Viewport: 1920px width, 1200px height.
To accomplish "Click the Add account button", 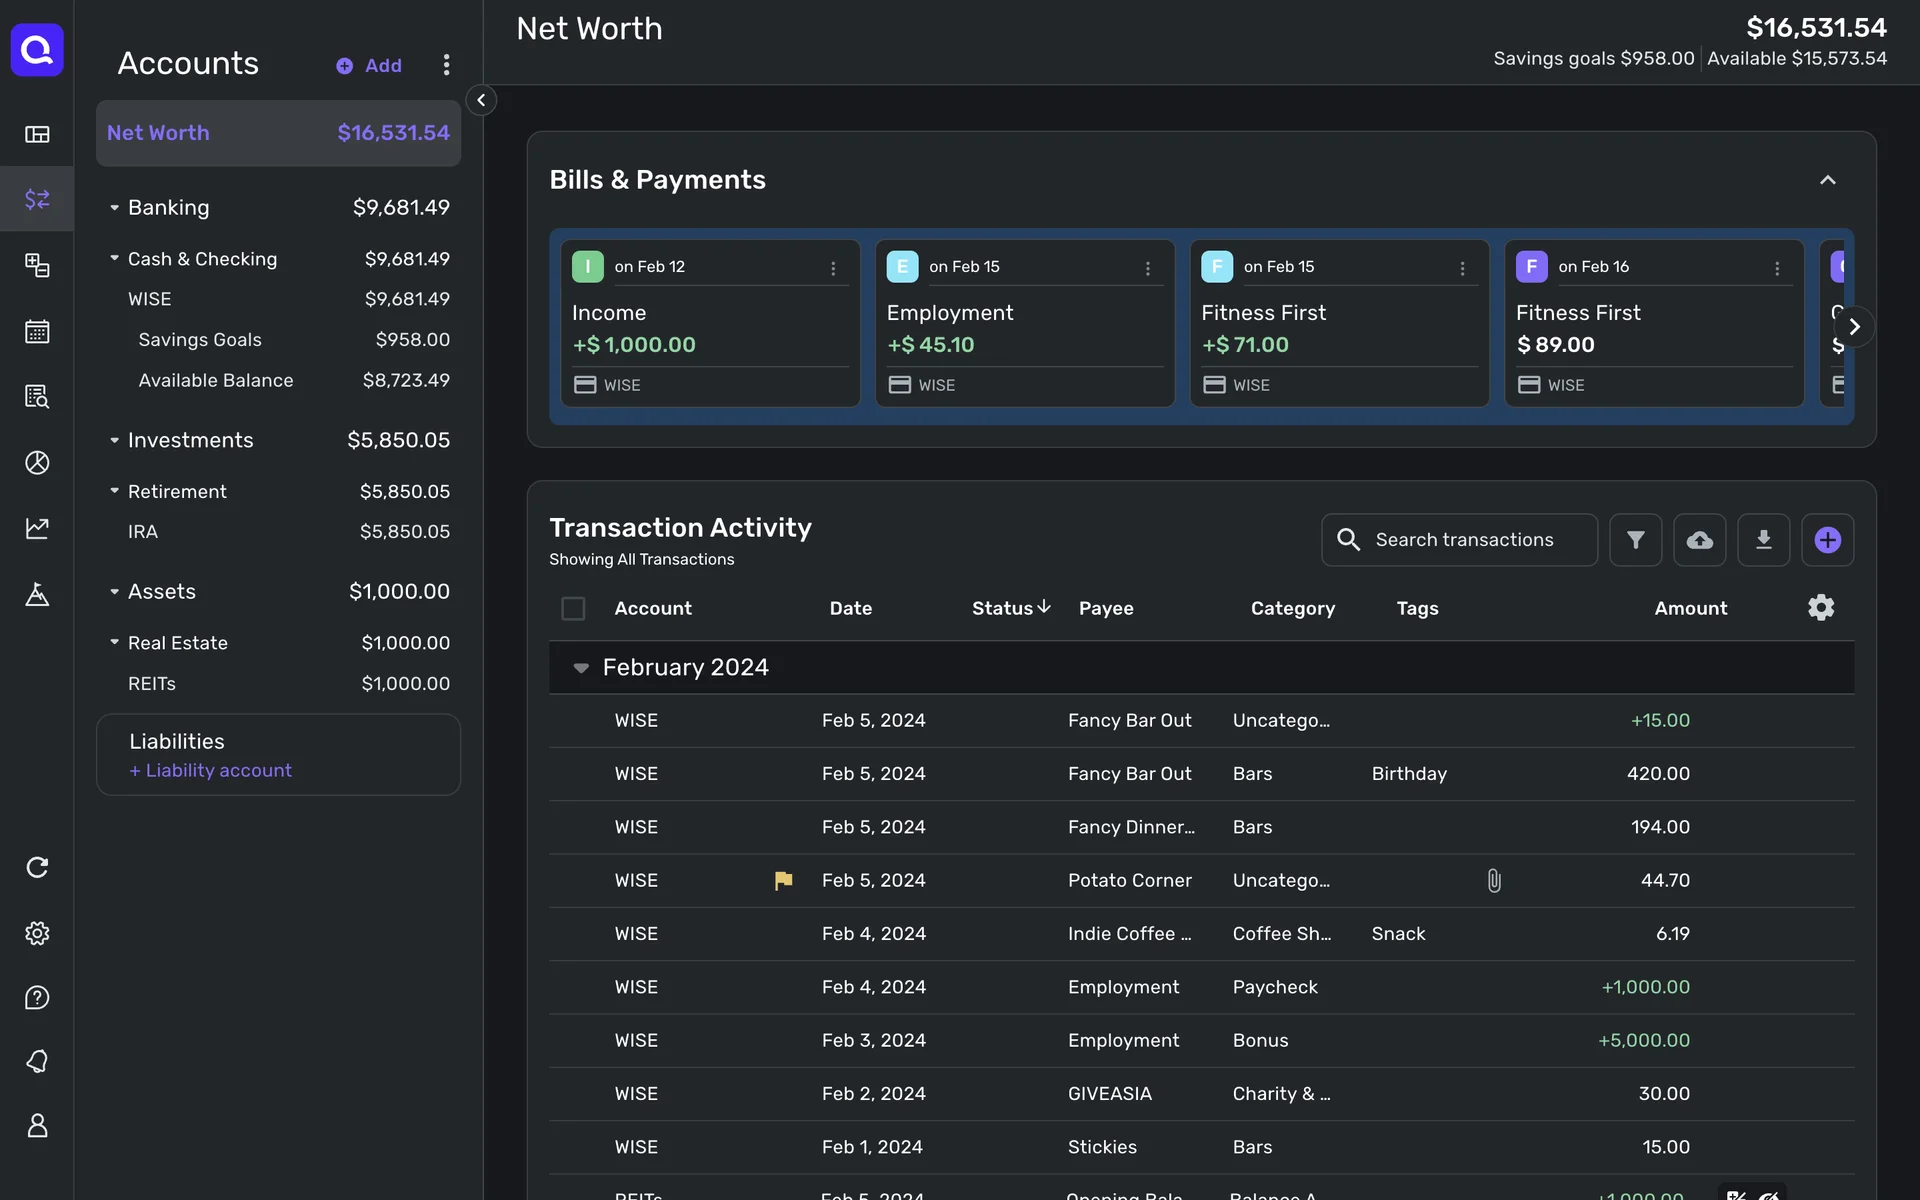I will coord(369,66).
